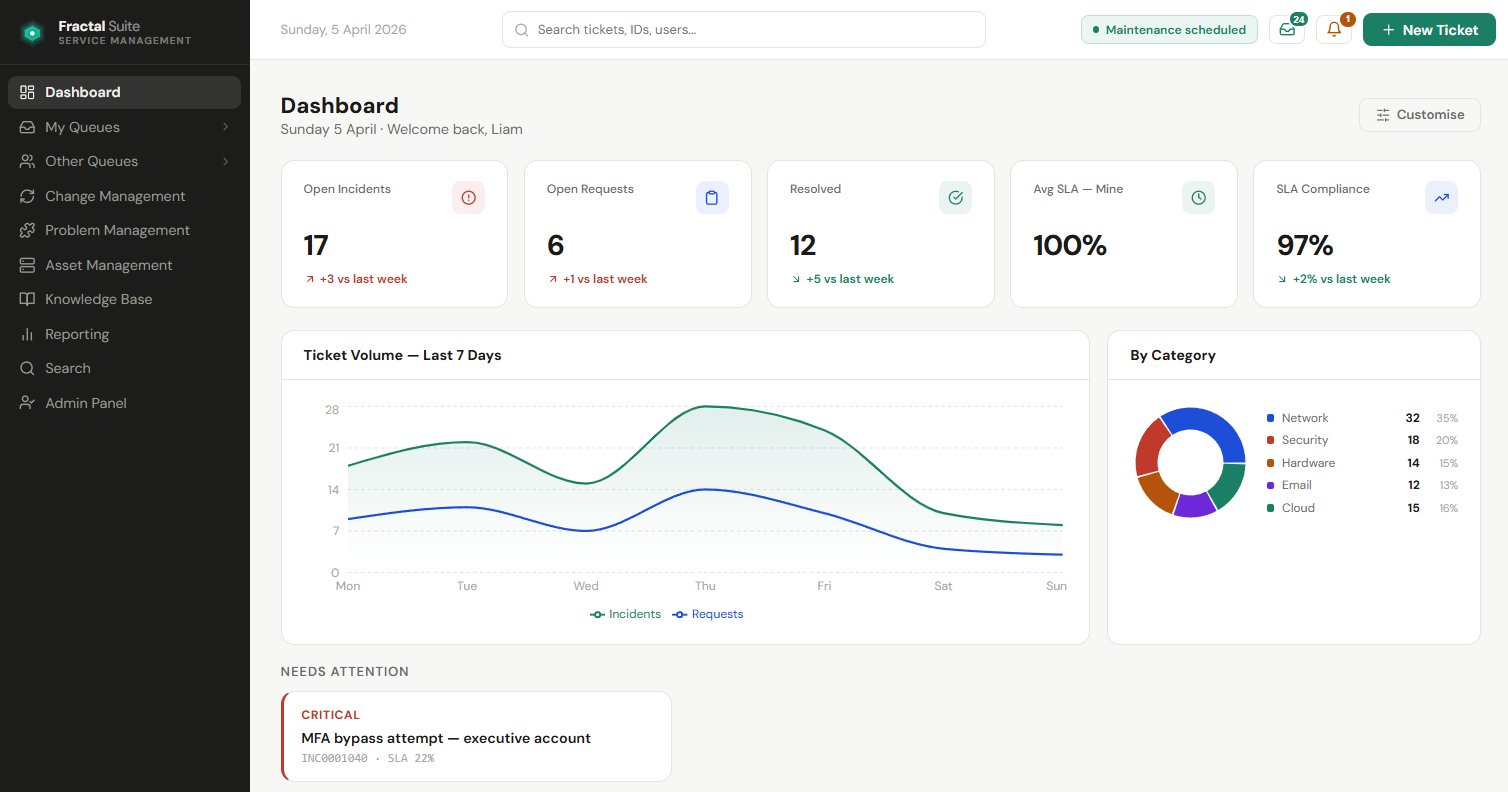Click the "Ticket Volume — Last 7 Days" heading
The width and height of the screenshot is (1508, 792).
[x=402, y=355]
